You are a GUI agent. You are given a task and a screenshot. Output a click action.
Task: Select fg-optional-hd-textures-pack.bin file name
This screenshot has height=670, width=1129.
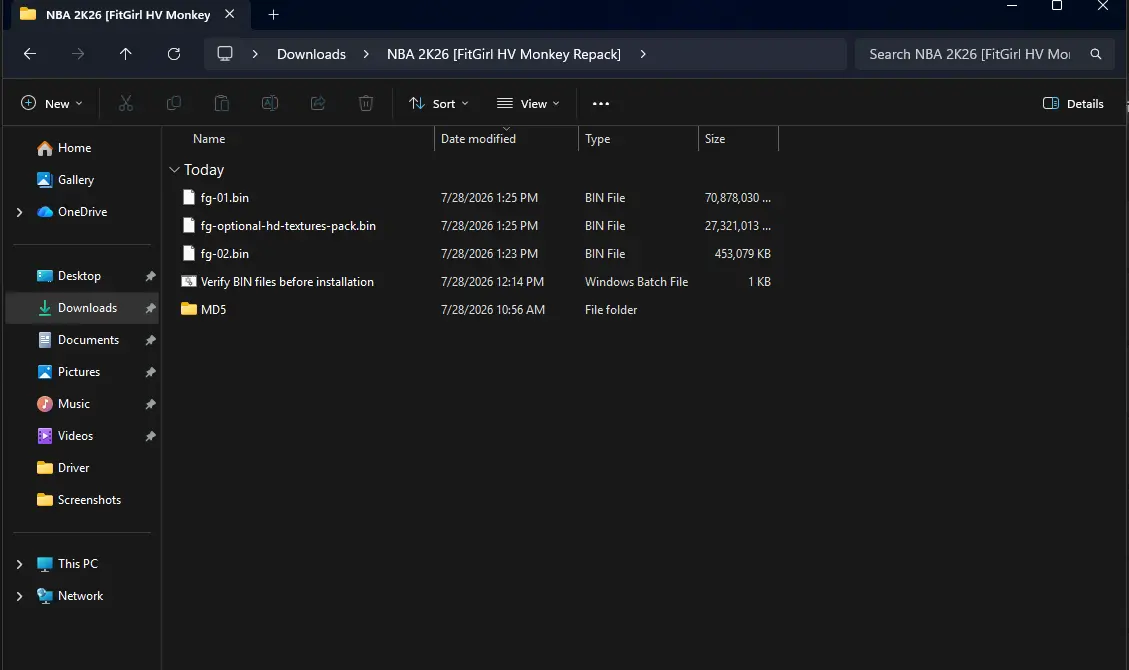(288, 225)
